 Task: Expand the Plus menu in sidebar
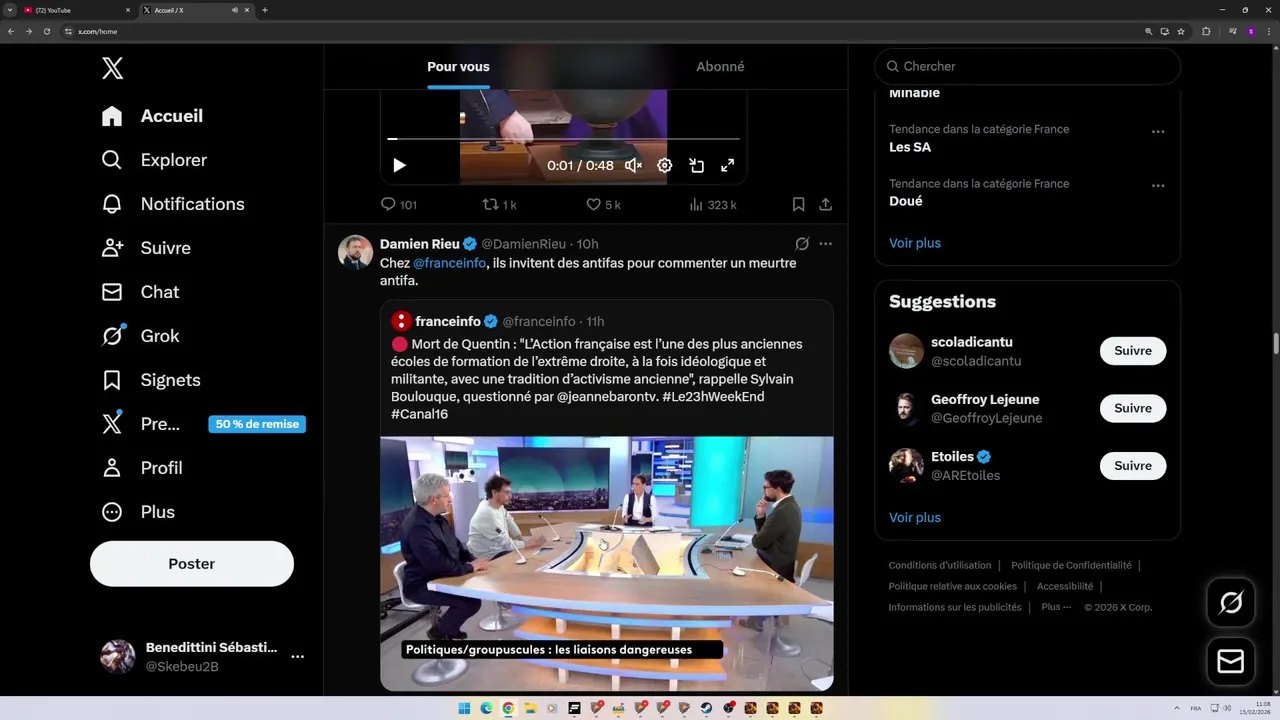[x=138, y=512]
